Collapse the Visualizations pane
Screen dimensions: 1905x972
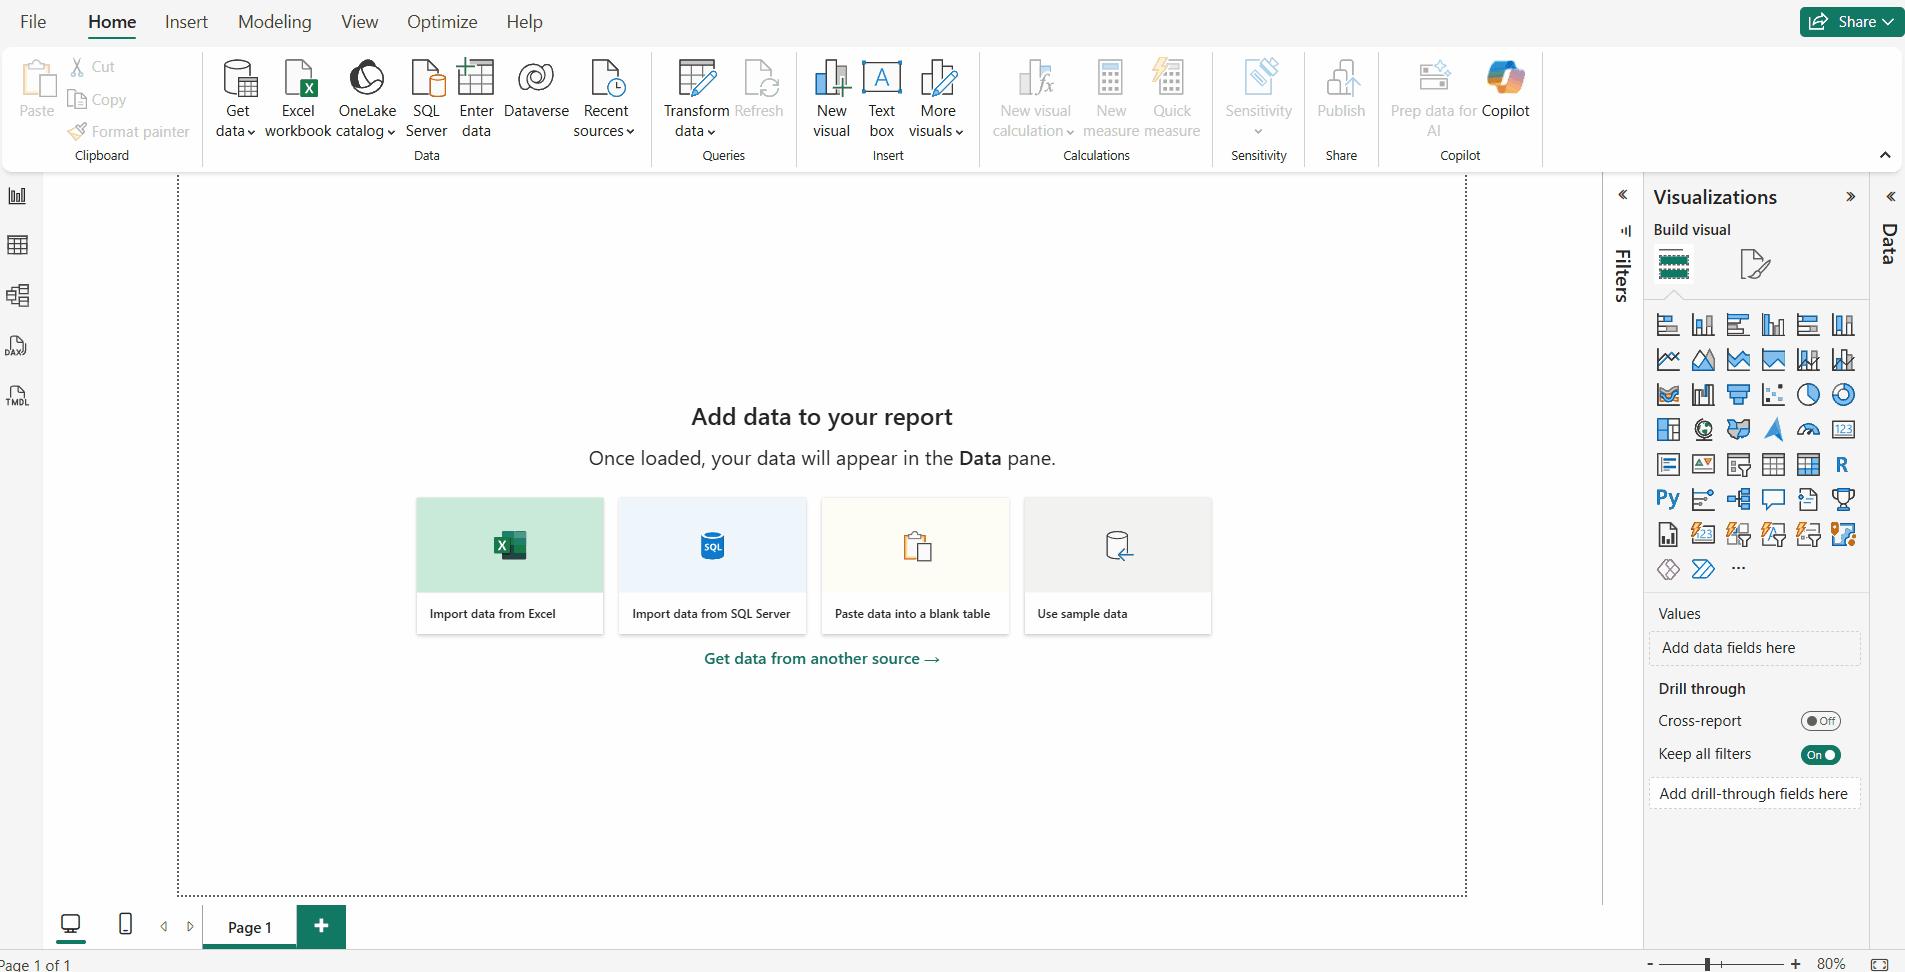[x=1851, y=196]
